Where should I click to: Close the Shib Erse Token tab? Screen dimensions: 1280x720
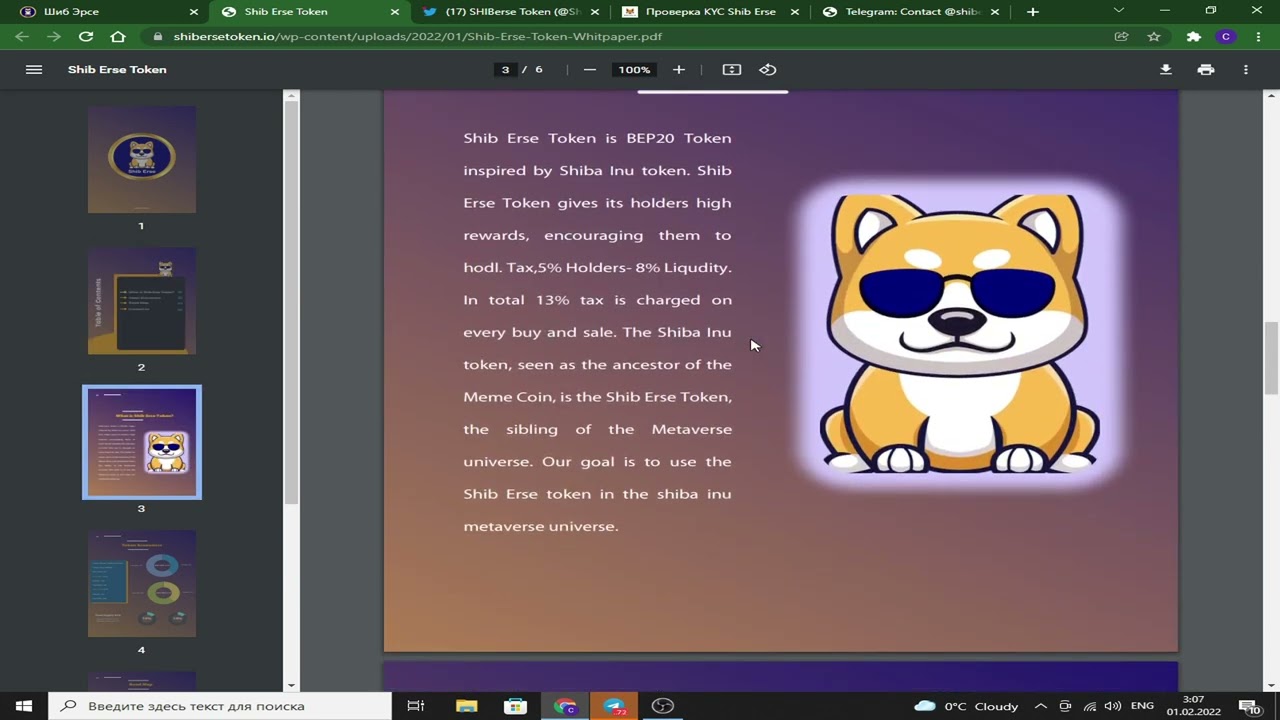pyautogui.click(x=395, y=12)
